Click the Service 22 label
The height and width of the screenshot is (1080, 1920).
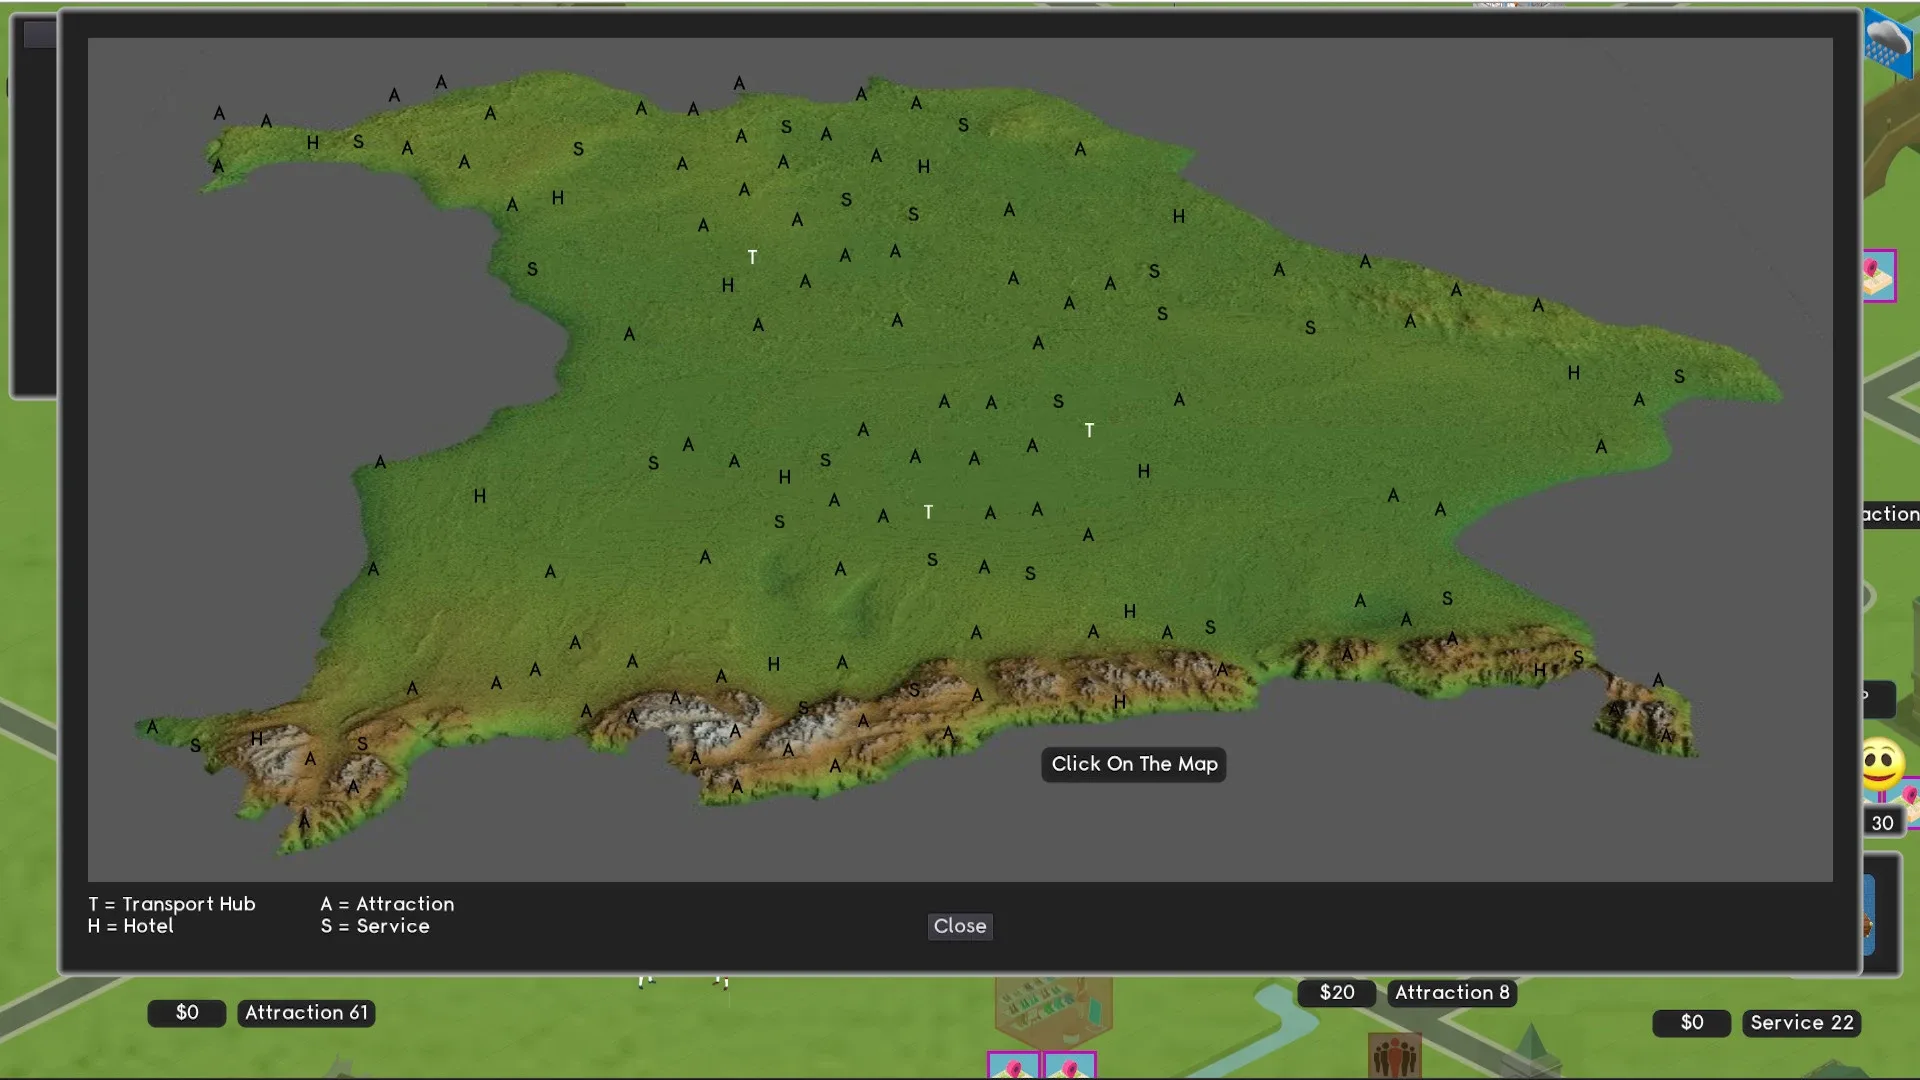[x=1801, y=1023]
